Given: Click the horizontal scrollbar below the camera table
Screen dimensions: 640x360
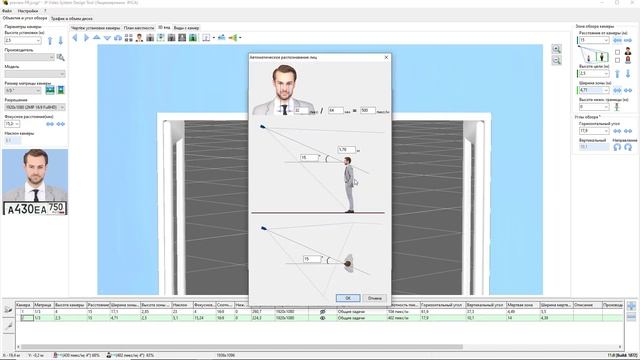Looking at the screenshot, I should pyautogui.click(x=242, y=347).
